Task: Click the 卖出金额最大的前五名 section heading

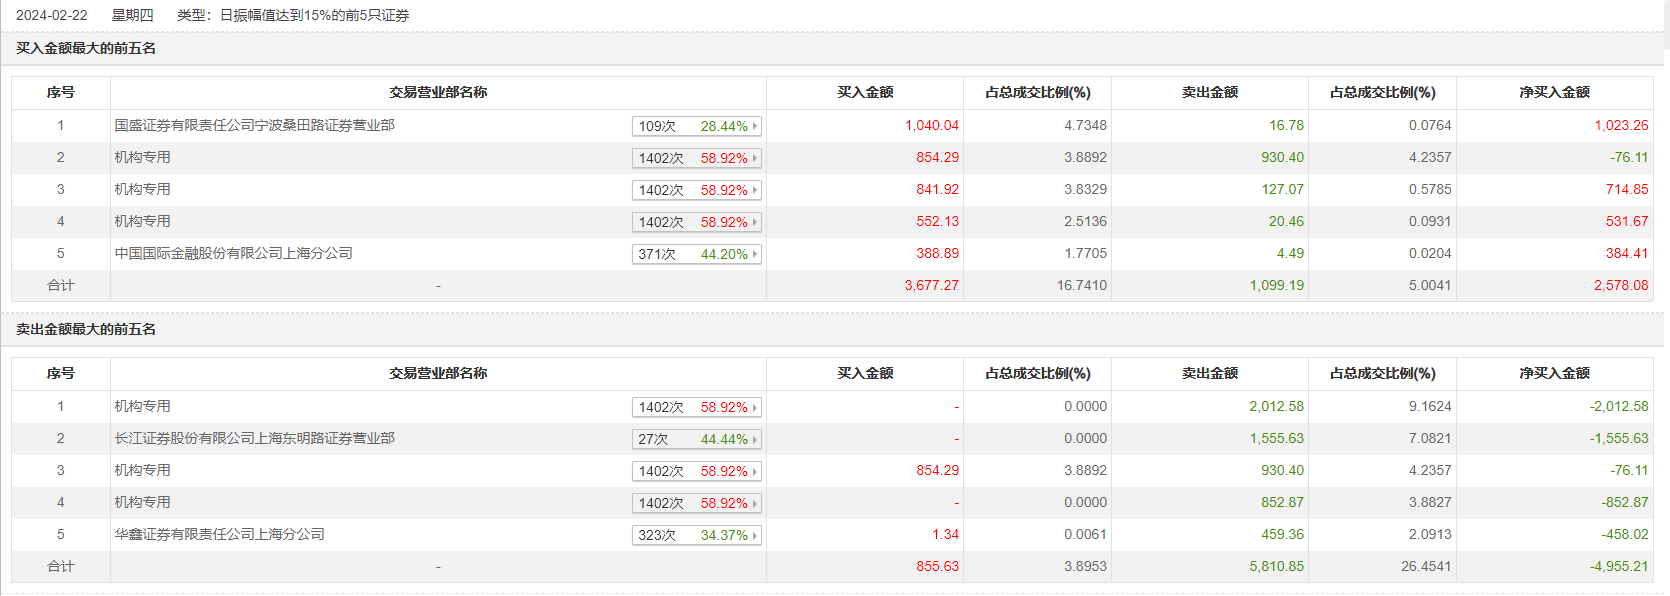Action: click(x=86, y=329)
